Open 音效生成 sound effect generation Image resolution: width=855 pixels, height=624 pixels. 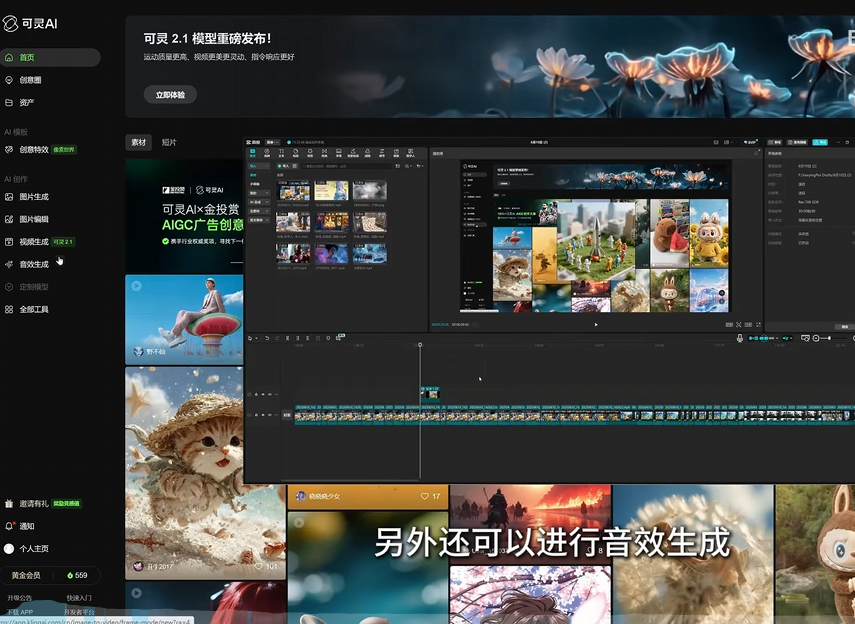[33, 264]
